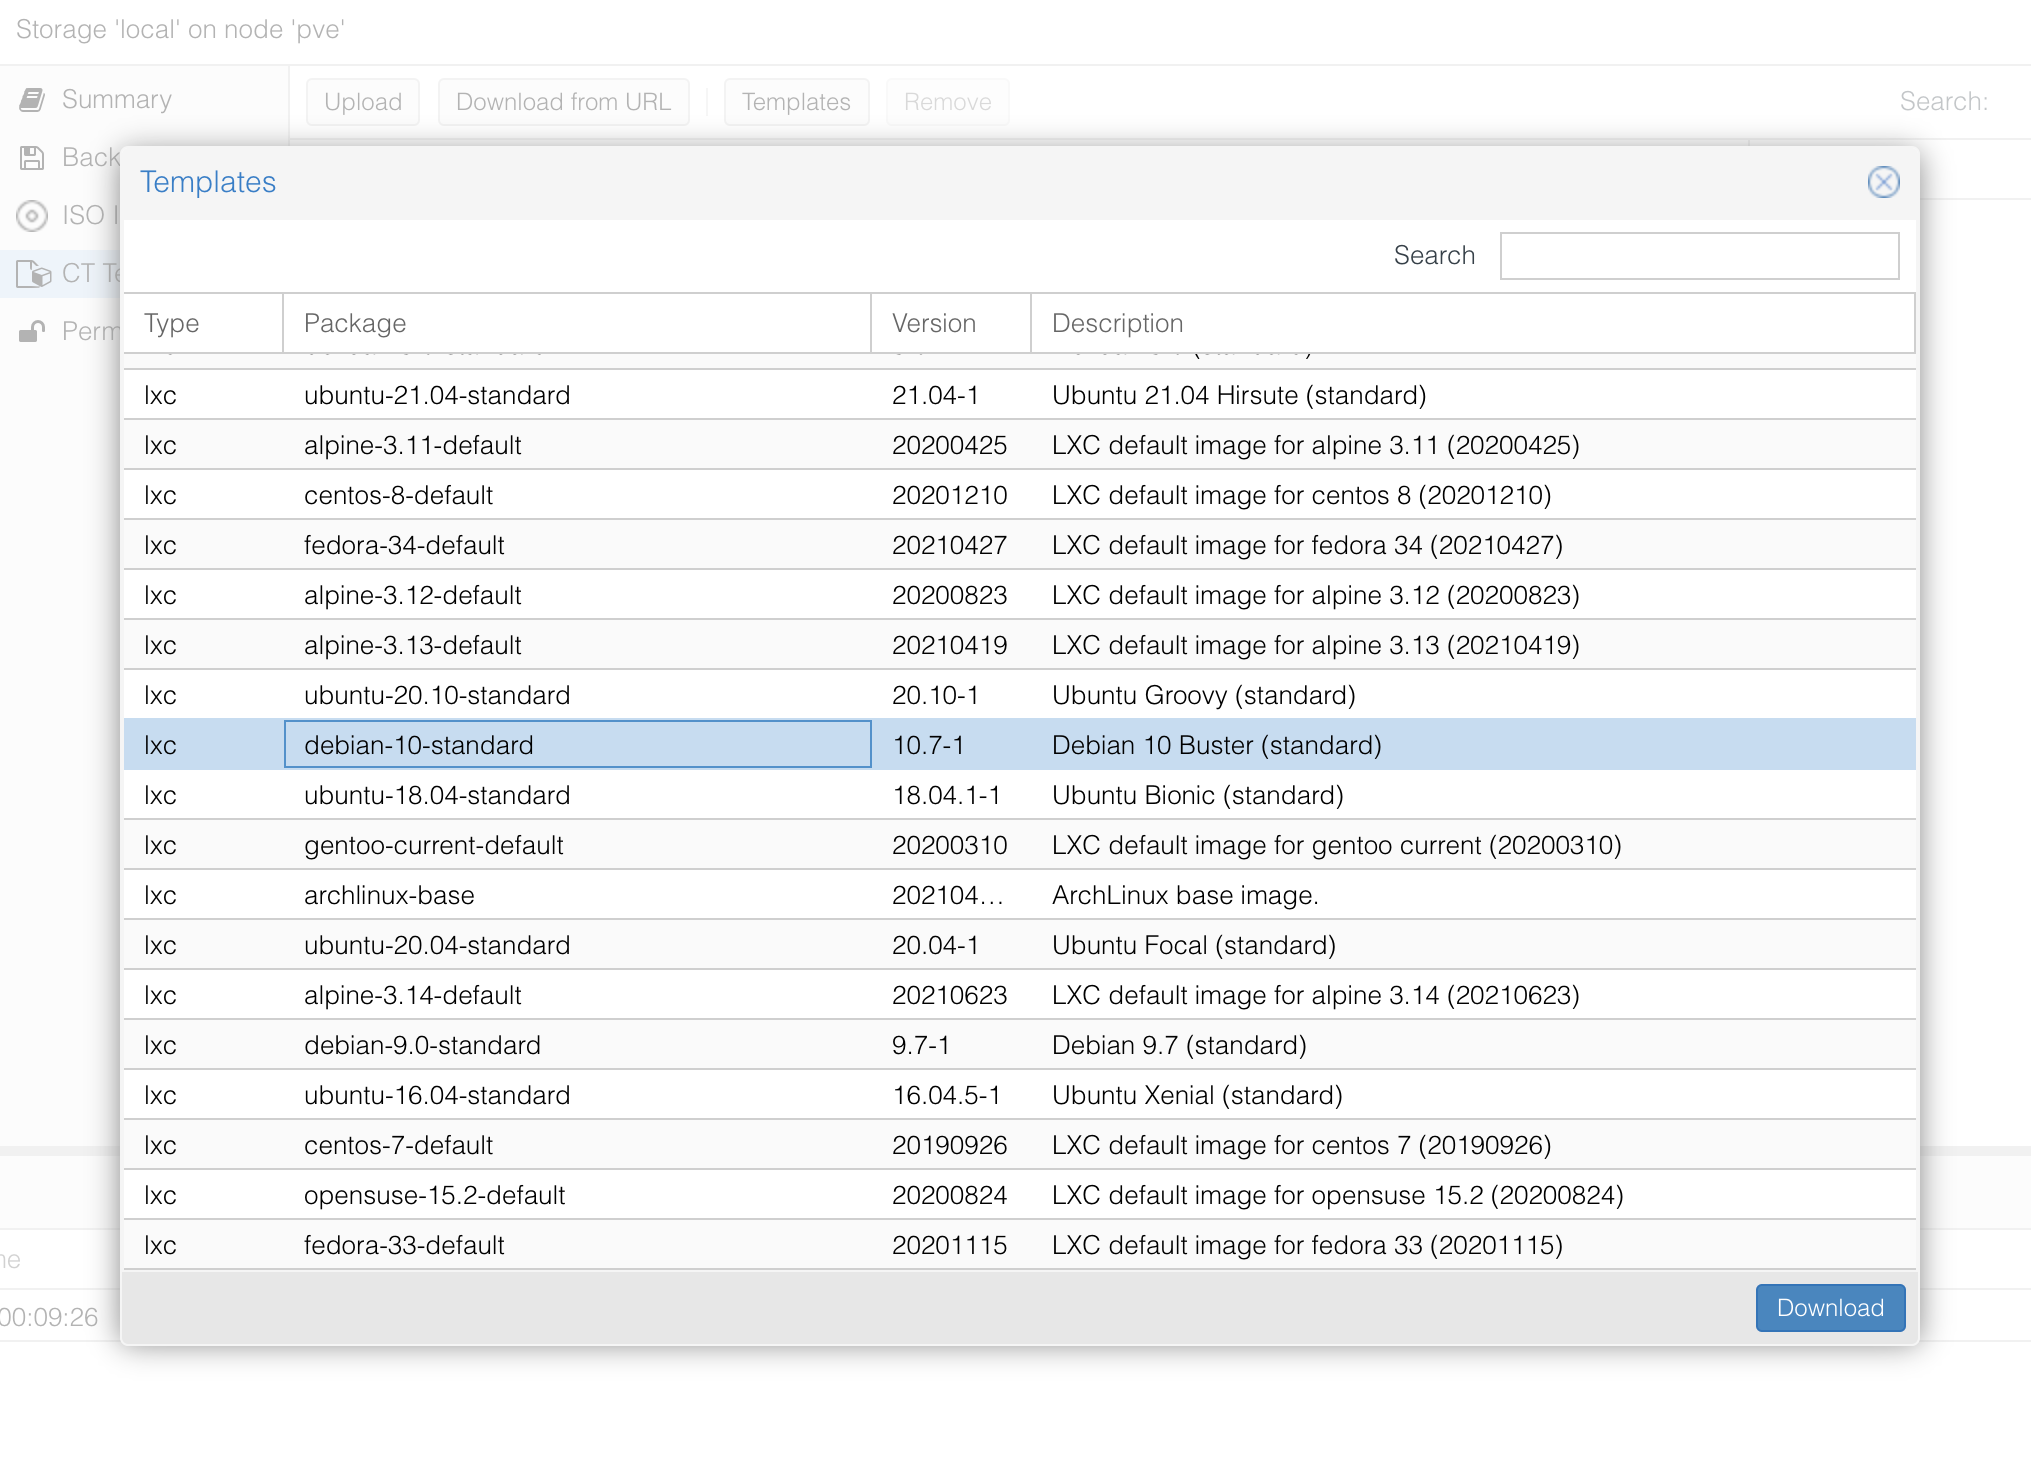Click the Templates toolbar button
2031x1470 pixels.
coord(796,102)
